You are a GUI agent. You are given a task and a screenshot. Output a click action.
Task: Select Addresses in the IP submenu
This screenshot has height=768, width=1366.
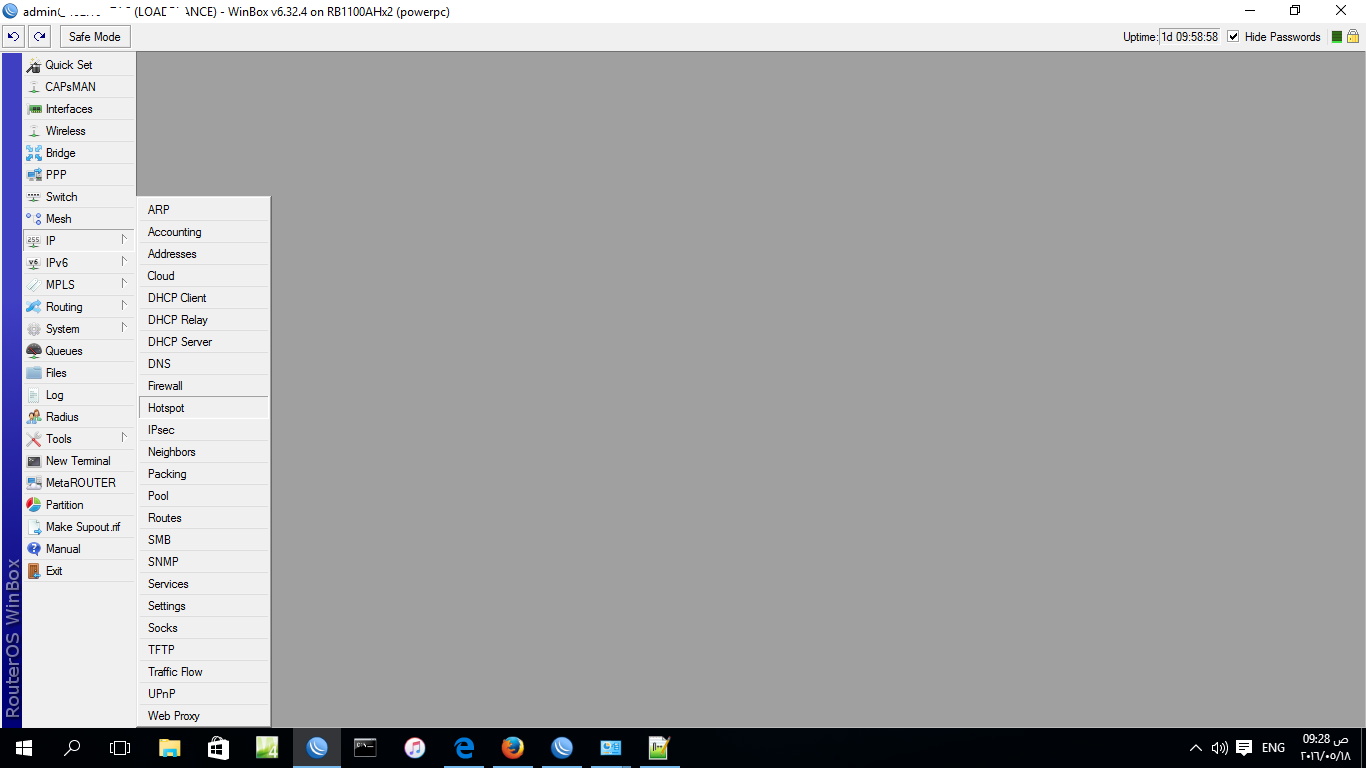tap(204, 254)
